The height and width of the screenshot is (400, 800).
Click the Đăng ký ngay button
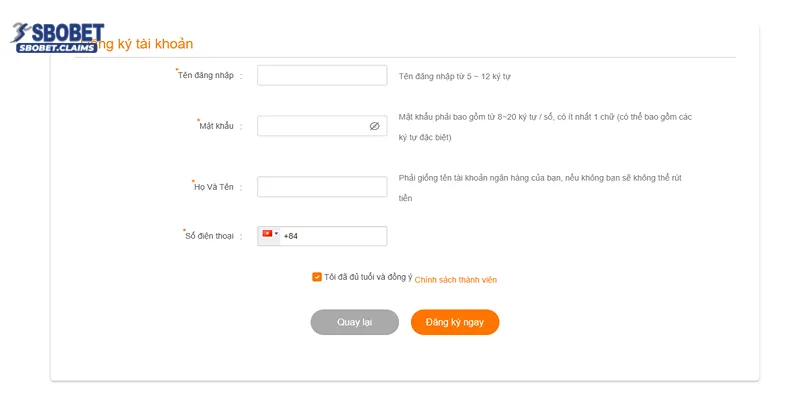(454, 322)
